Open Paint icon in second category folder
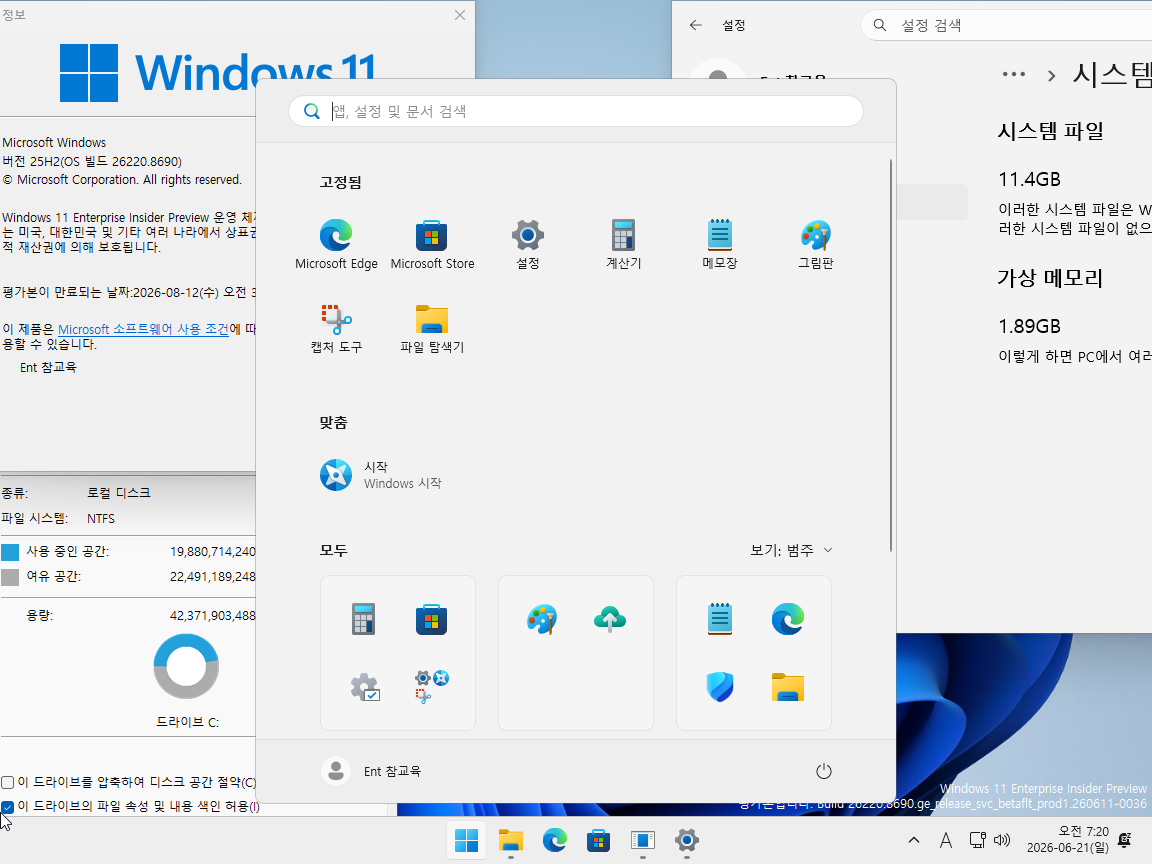This screenshot has height=864, width=1152. click(x=541, y=619)
